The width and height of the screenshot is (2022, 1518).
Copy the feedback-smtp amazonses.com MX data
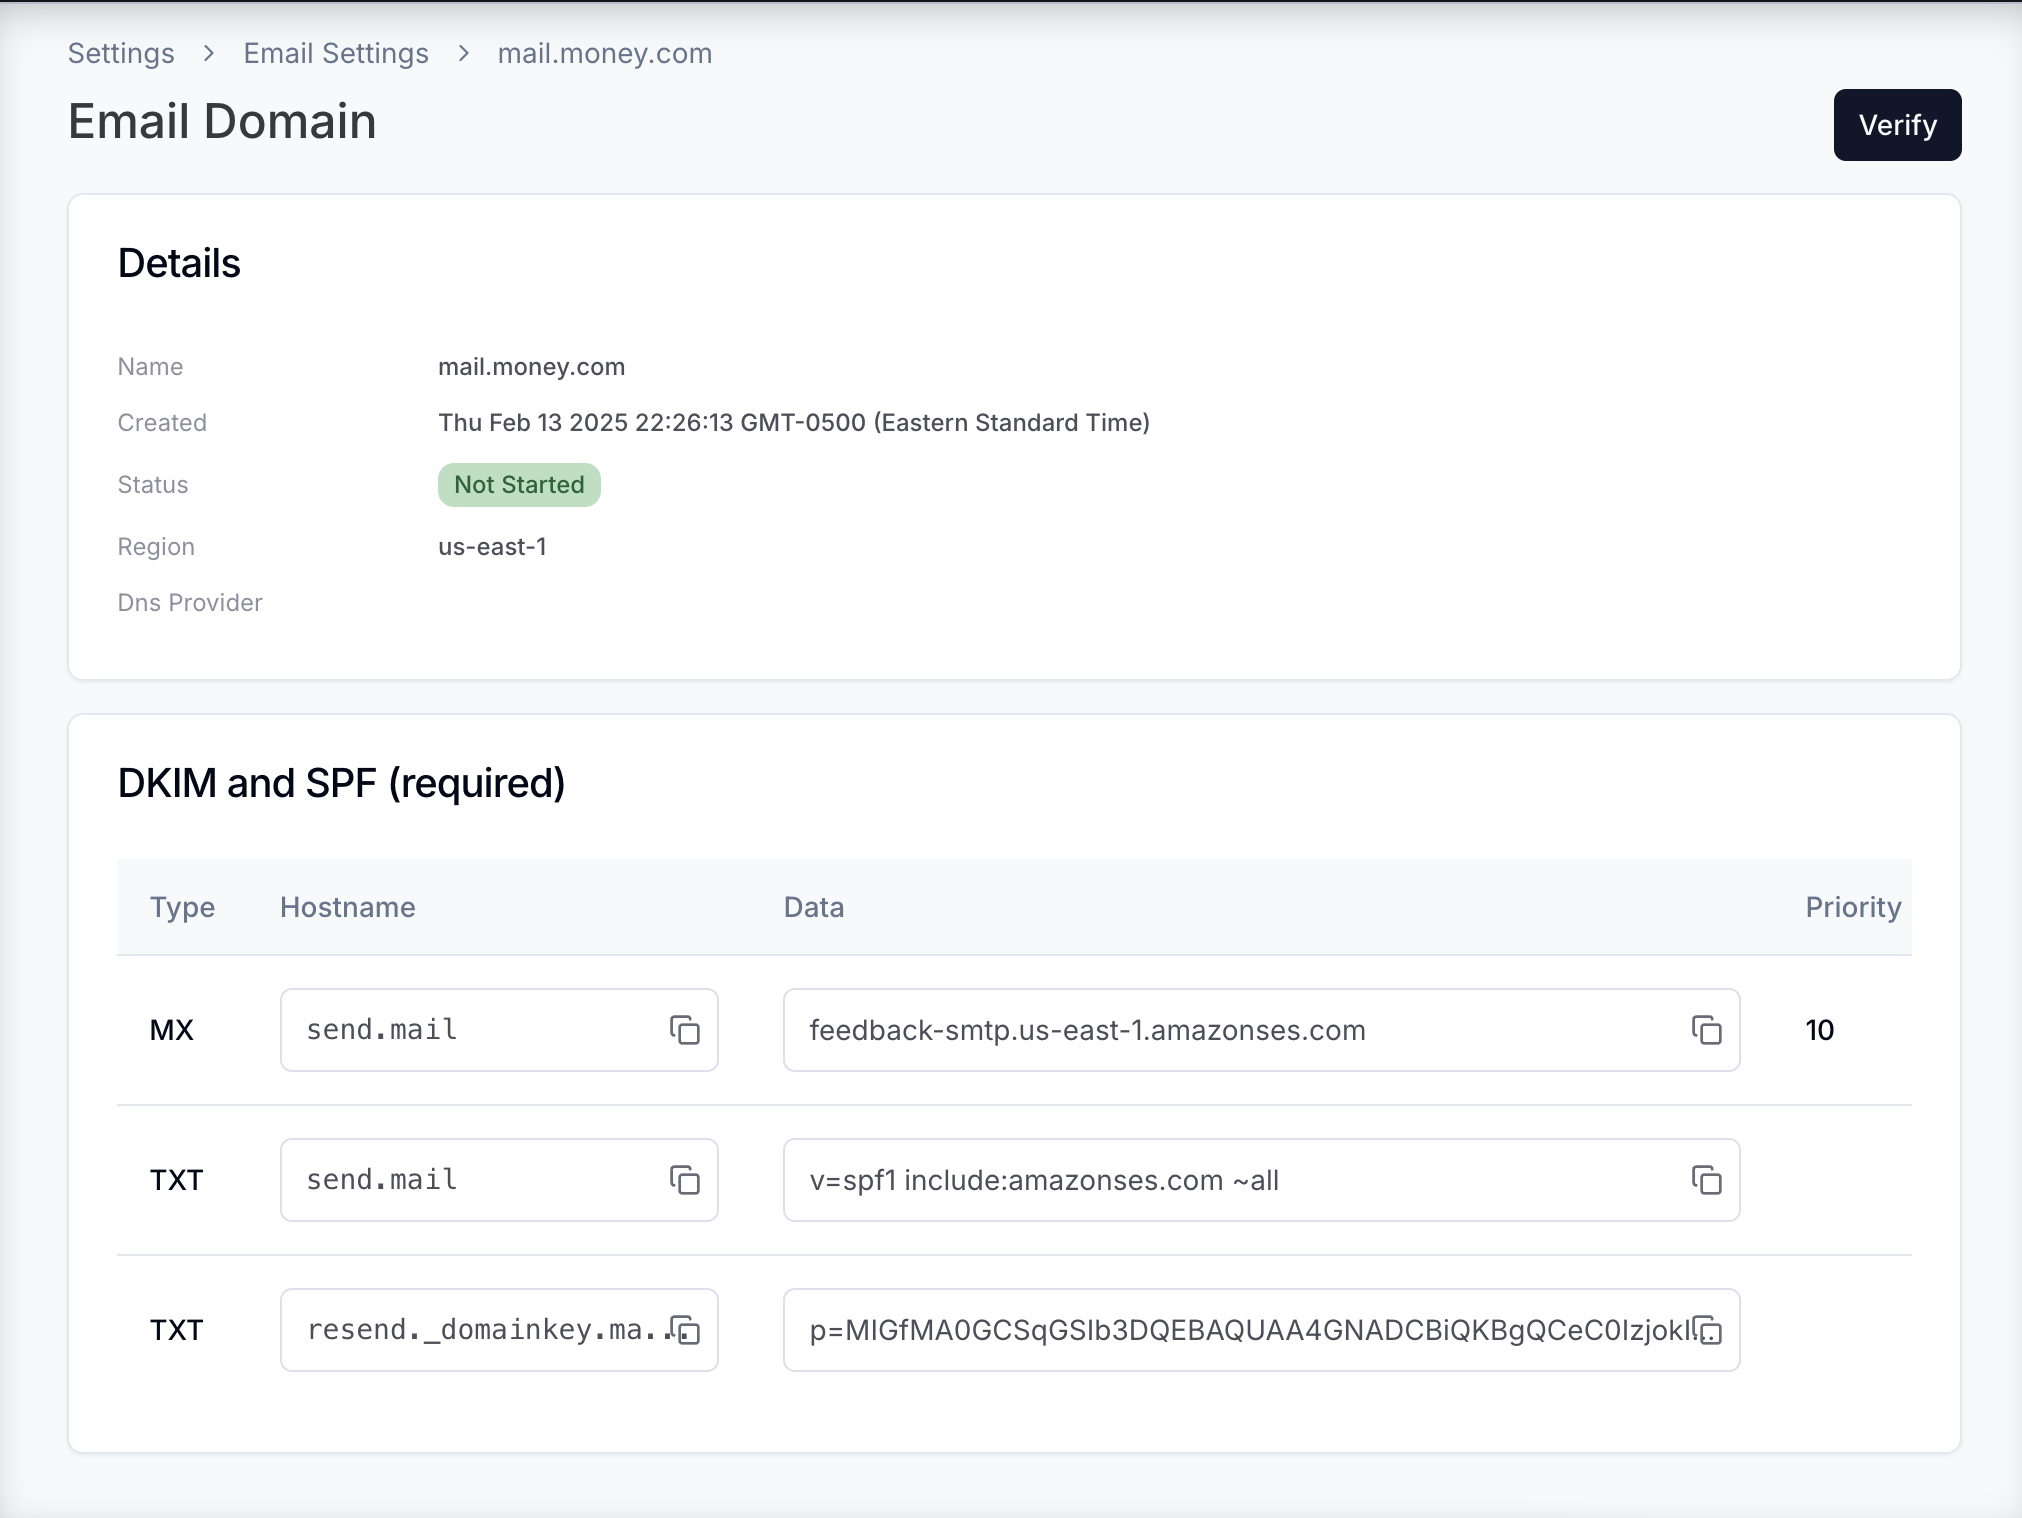(1706, 1030)
